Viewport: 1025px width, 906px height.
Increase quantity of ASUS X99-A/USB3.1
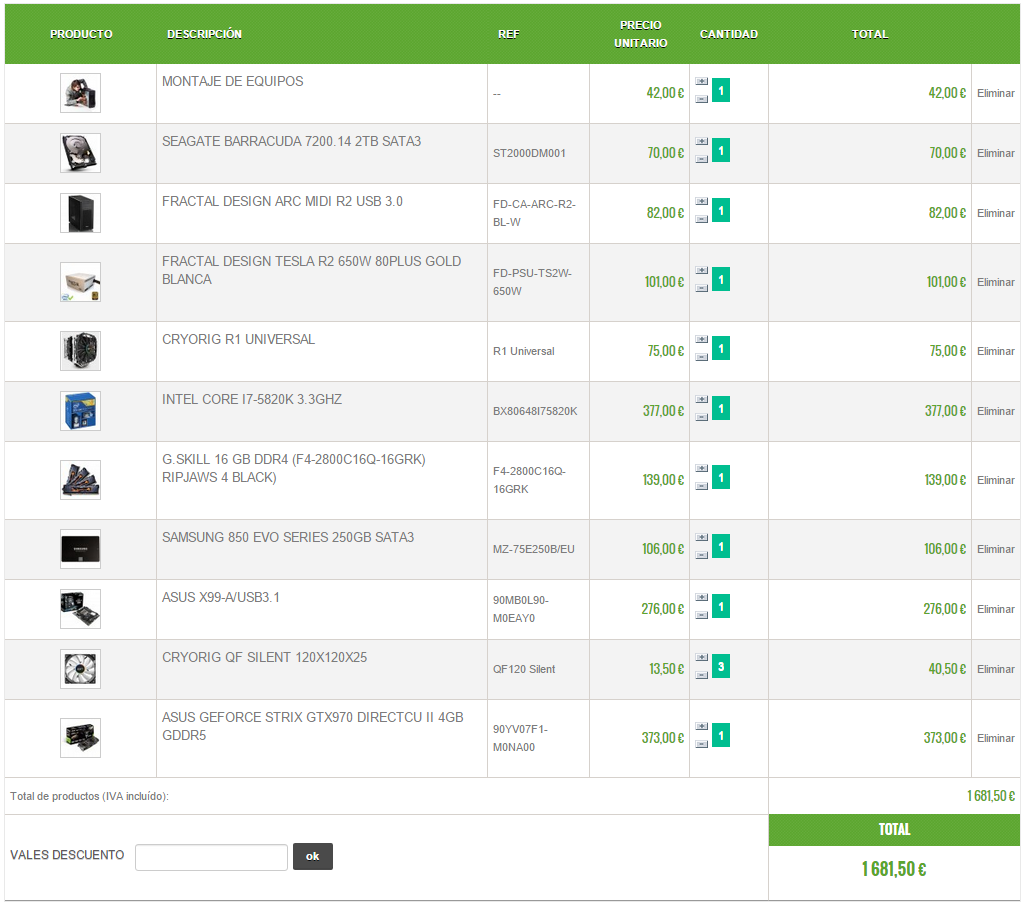pos(701,598)
